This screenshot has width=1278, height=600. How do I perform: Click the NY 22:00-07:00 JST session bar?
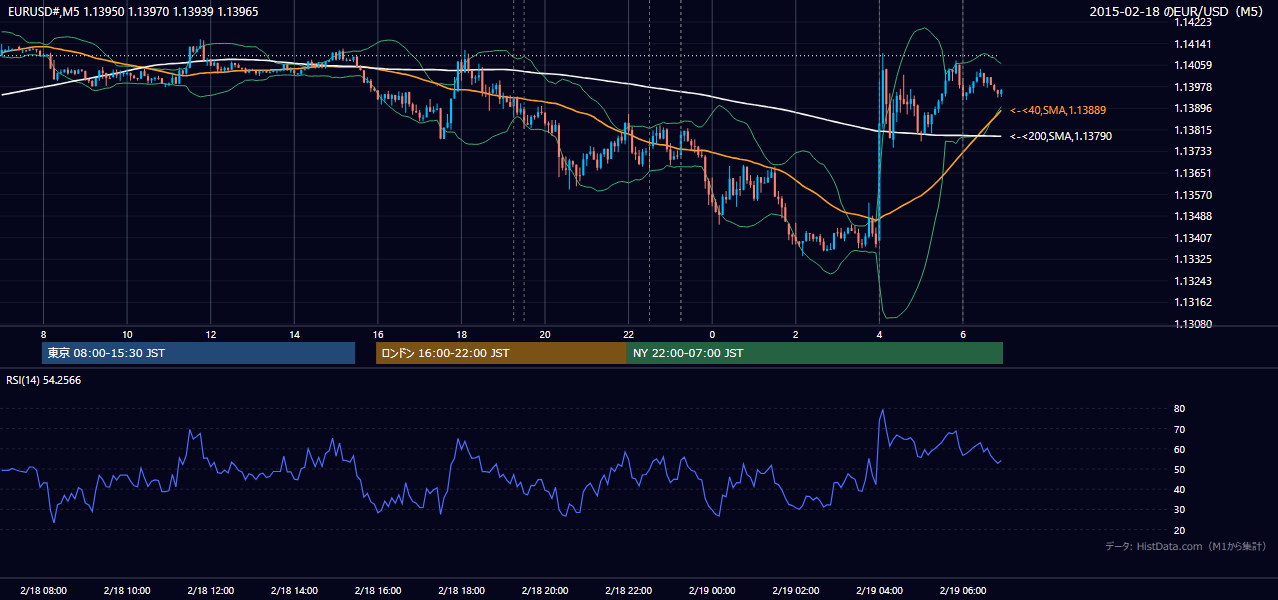point(815,353)
